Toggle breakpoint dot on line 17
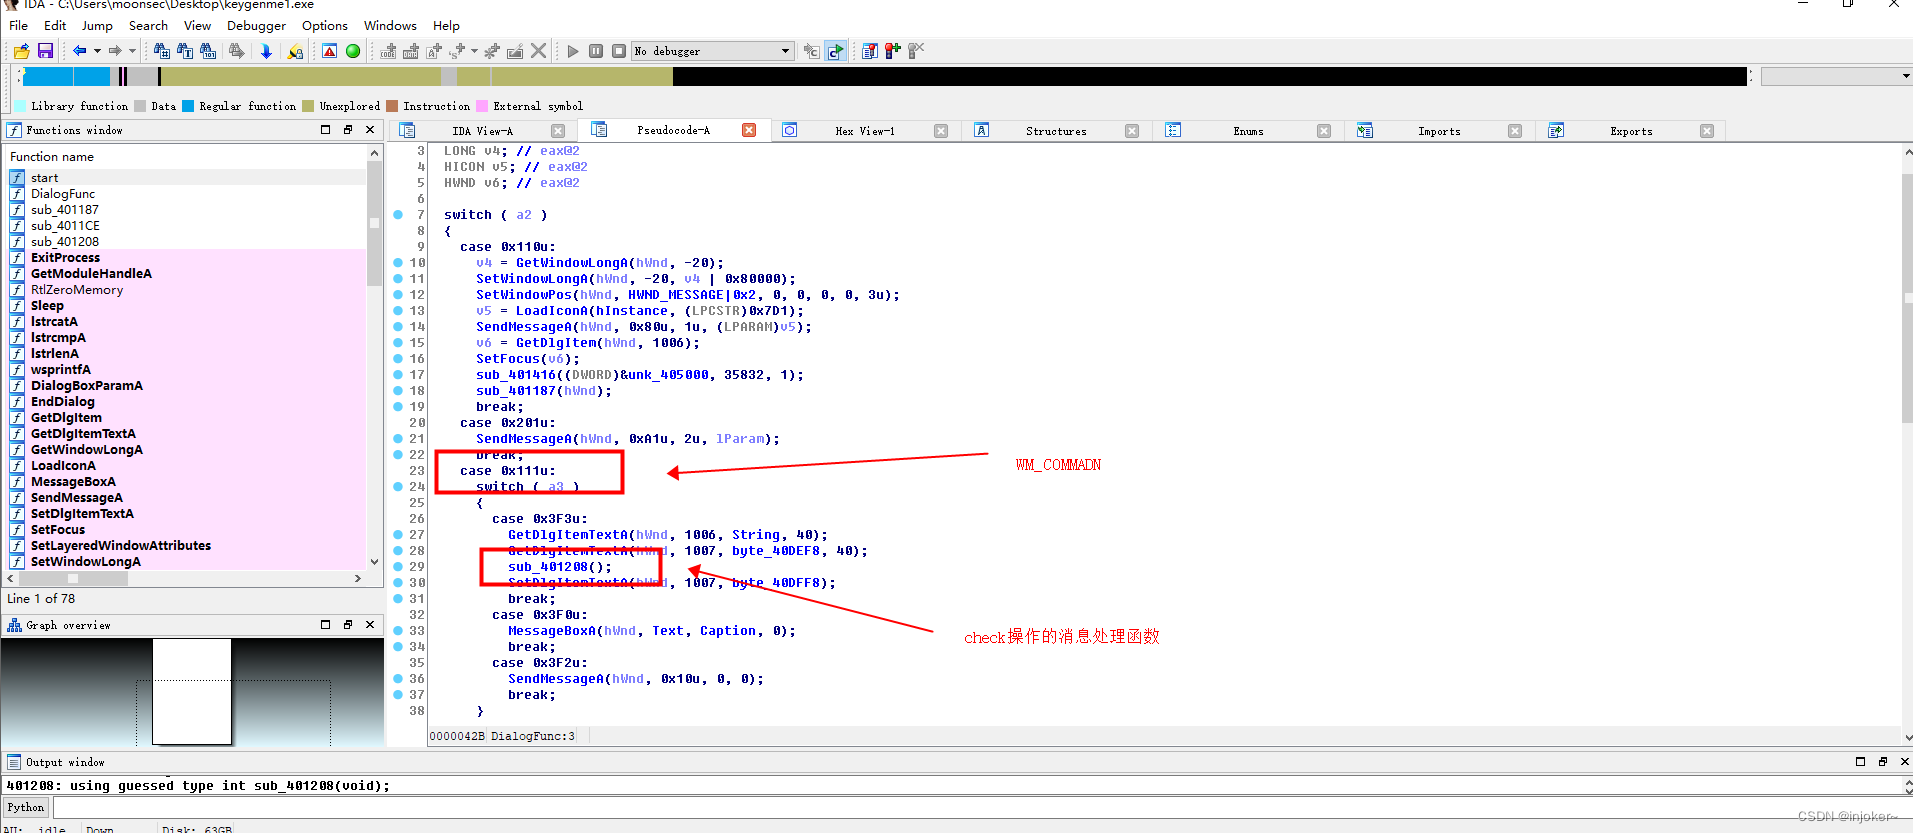1913x833 pixels. coord(398,375)
